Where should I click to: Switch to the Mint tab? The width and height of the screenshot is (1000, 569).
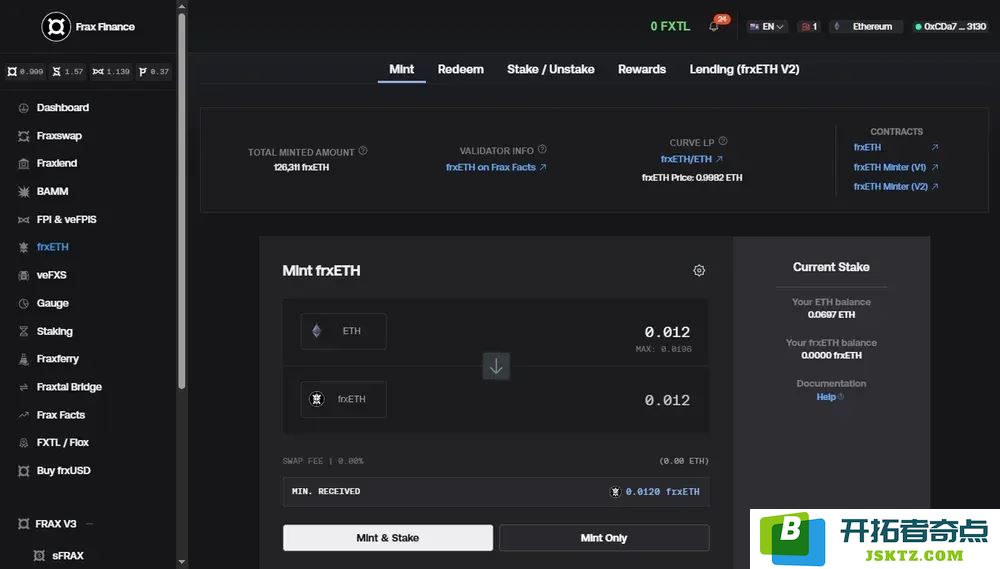pos(401,70)
